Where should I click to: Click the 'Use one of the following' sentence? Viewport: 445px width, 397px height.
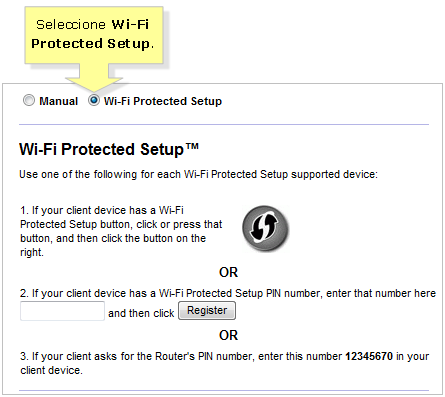pyautogui.click(x=198, y=174)
